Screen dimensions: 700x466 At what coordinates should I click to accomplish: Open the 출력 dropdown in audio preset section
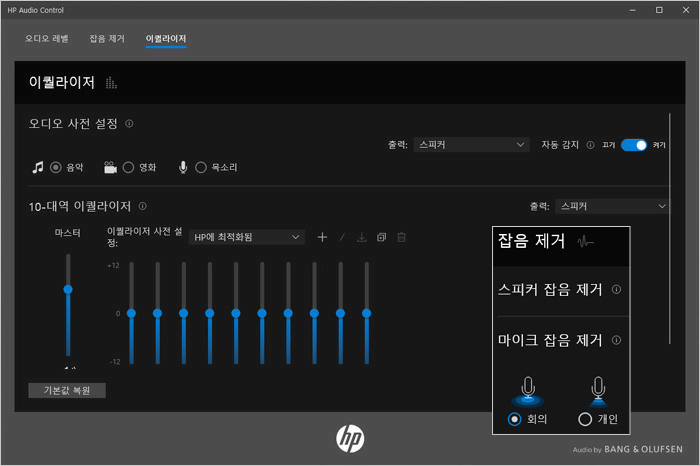(x=470, y=145)
